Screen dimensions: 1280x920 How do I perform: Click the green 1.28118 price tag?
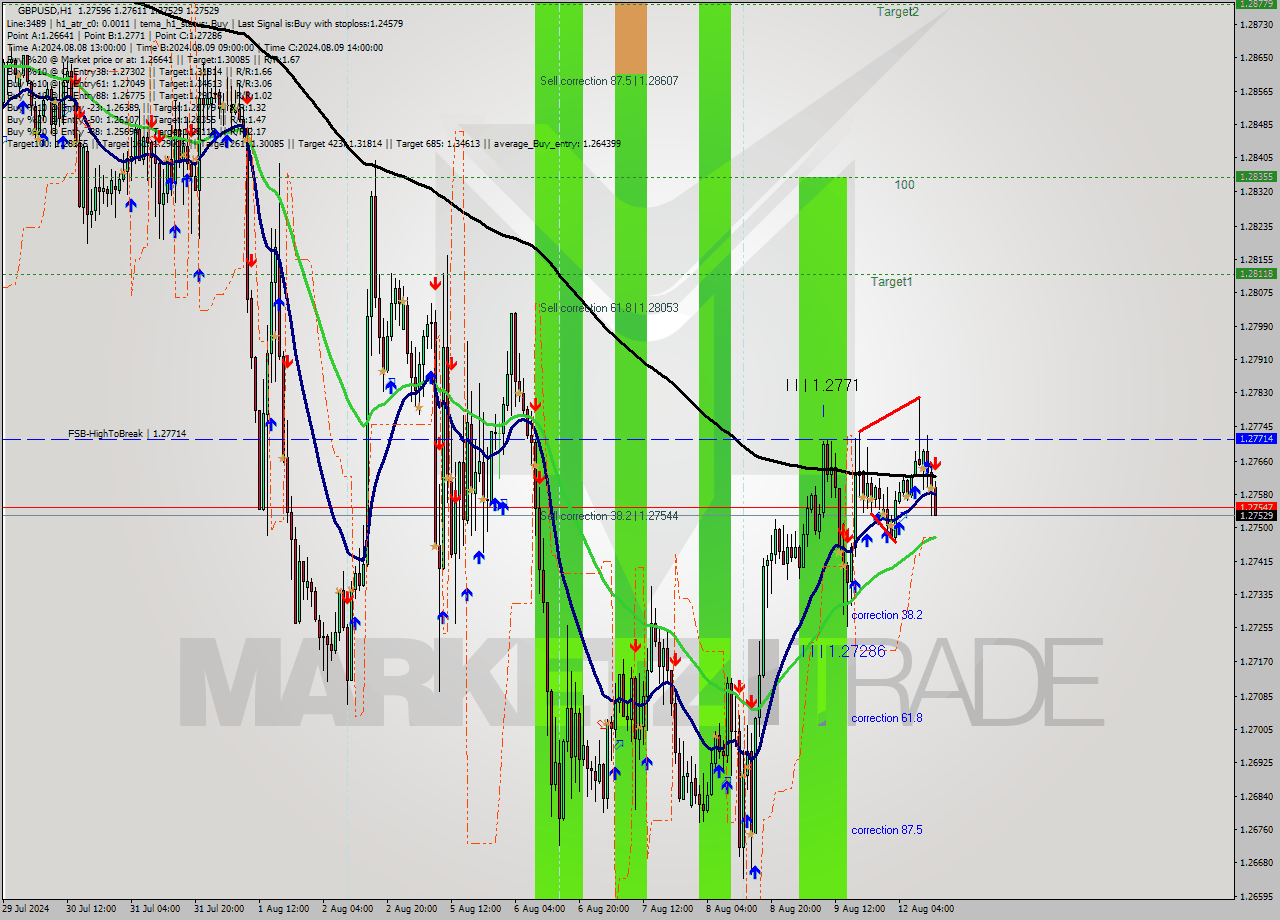[1256, 273]
